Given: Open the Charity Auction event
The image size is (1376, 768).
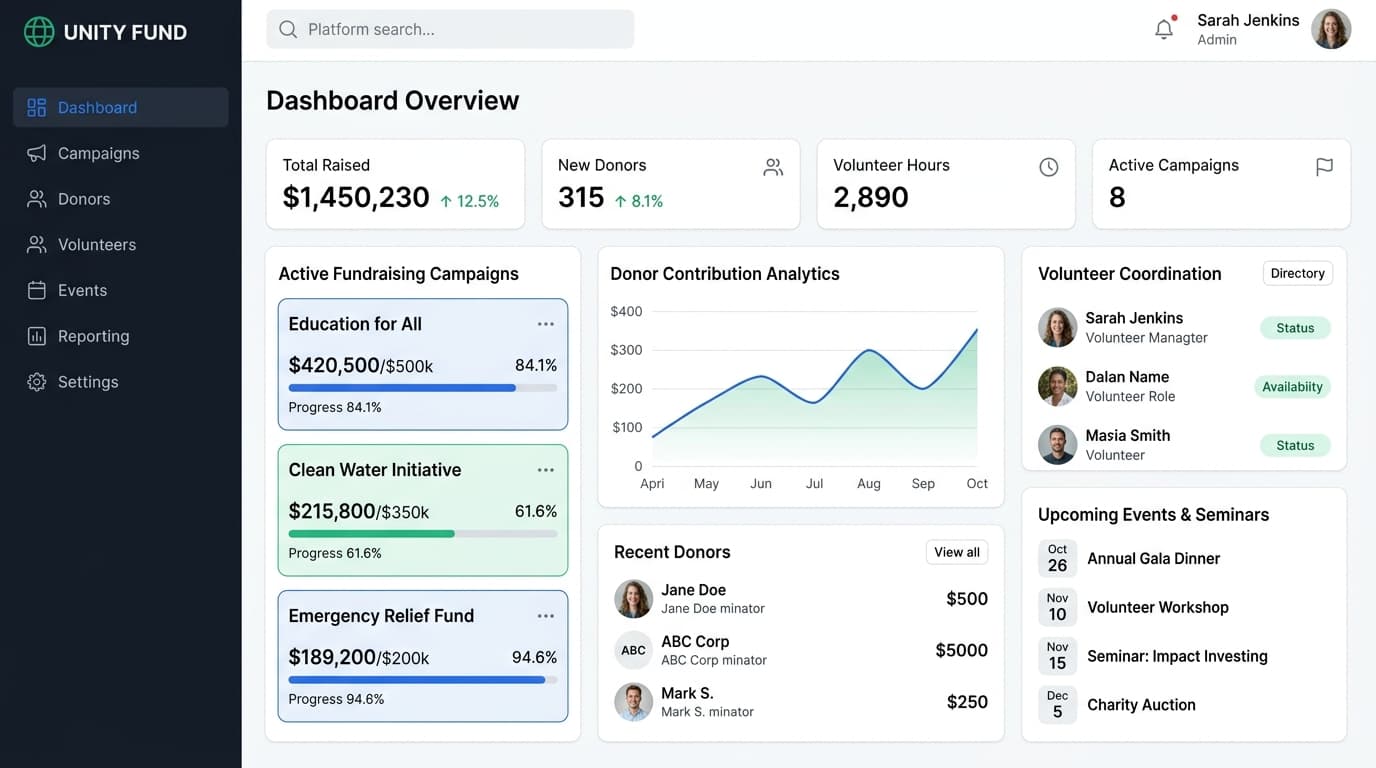Looking at the screenshot, I should pos(1141,705).
